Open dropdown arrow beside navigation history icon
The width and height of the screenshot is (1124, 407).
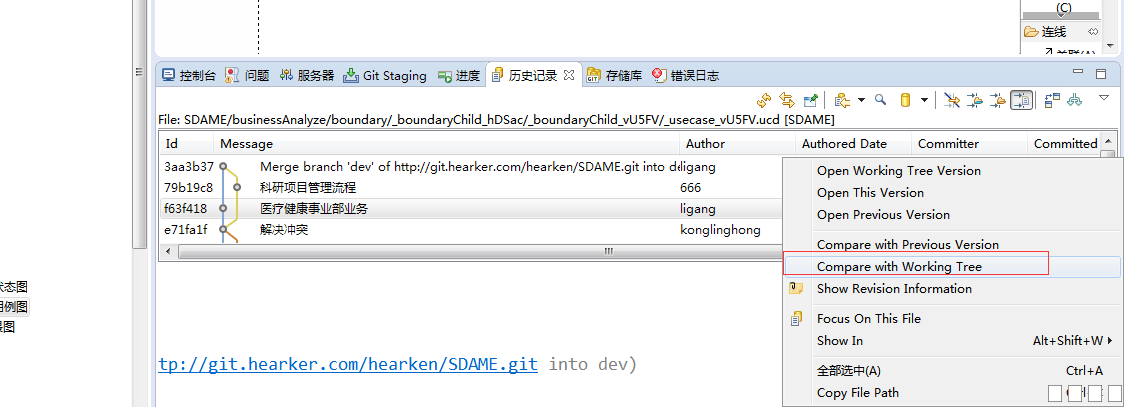point(860,100)
